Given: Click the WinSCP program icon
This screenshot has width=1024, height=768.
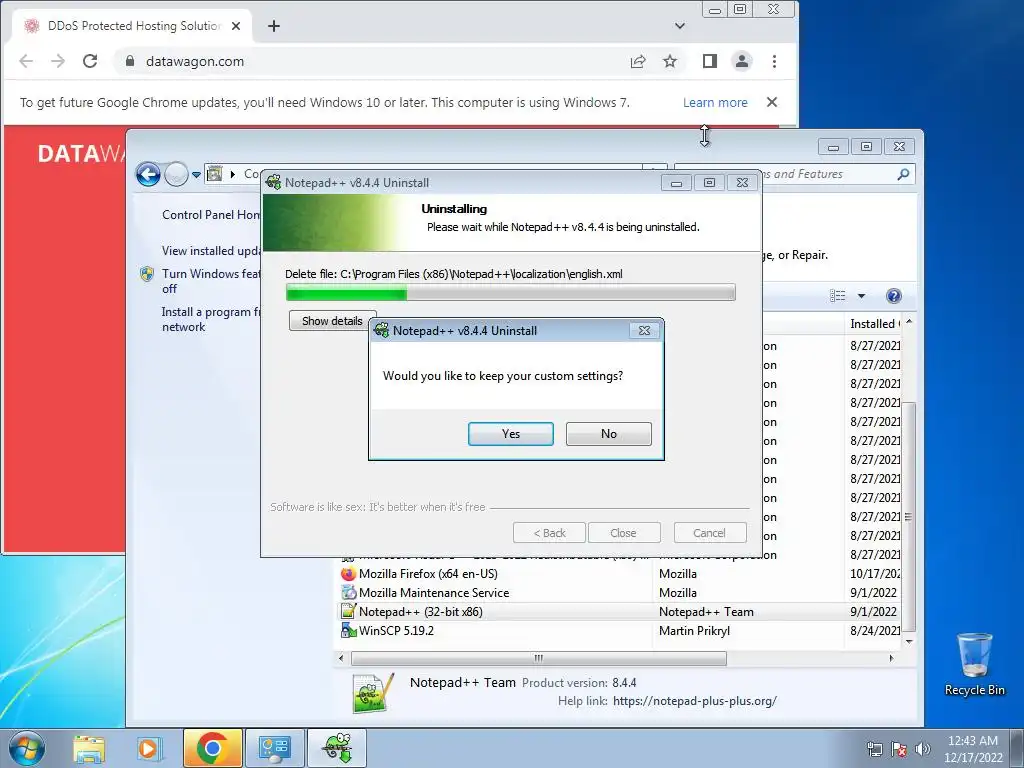Looking at the screenshot, I should (x=349, y=631).
